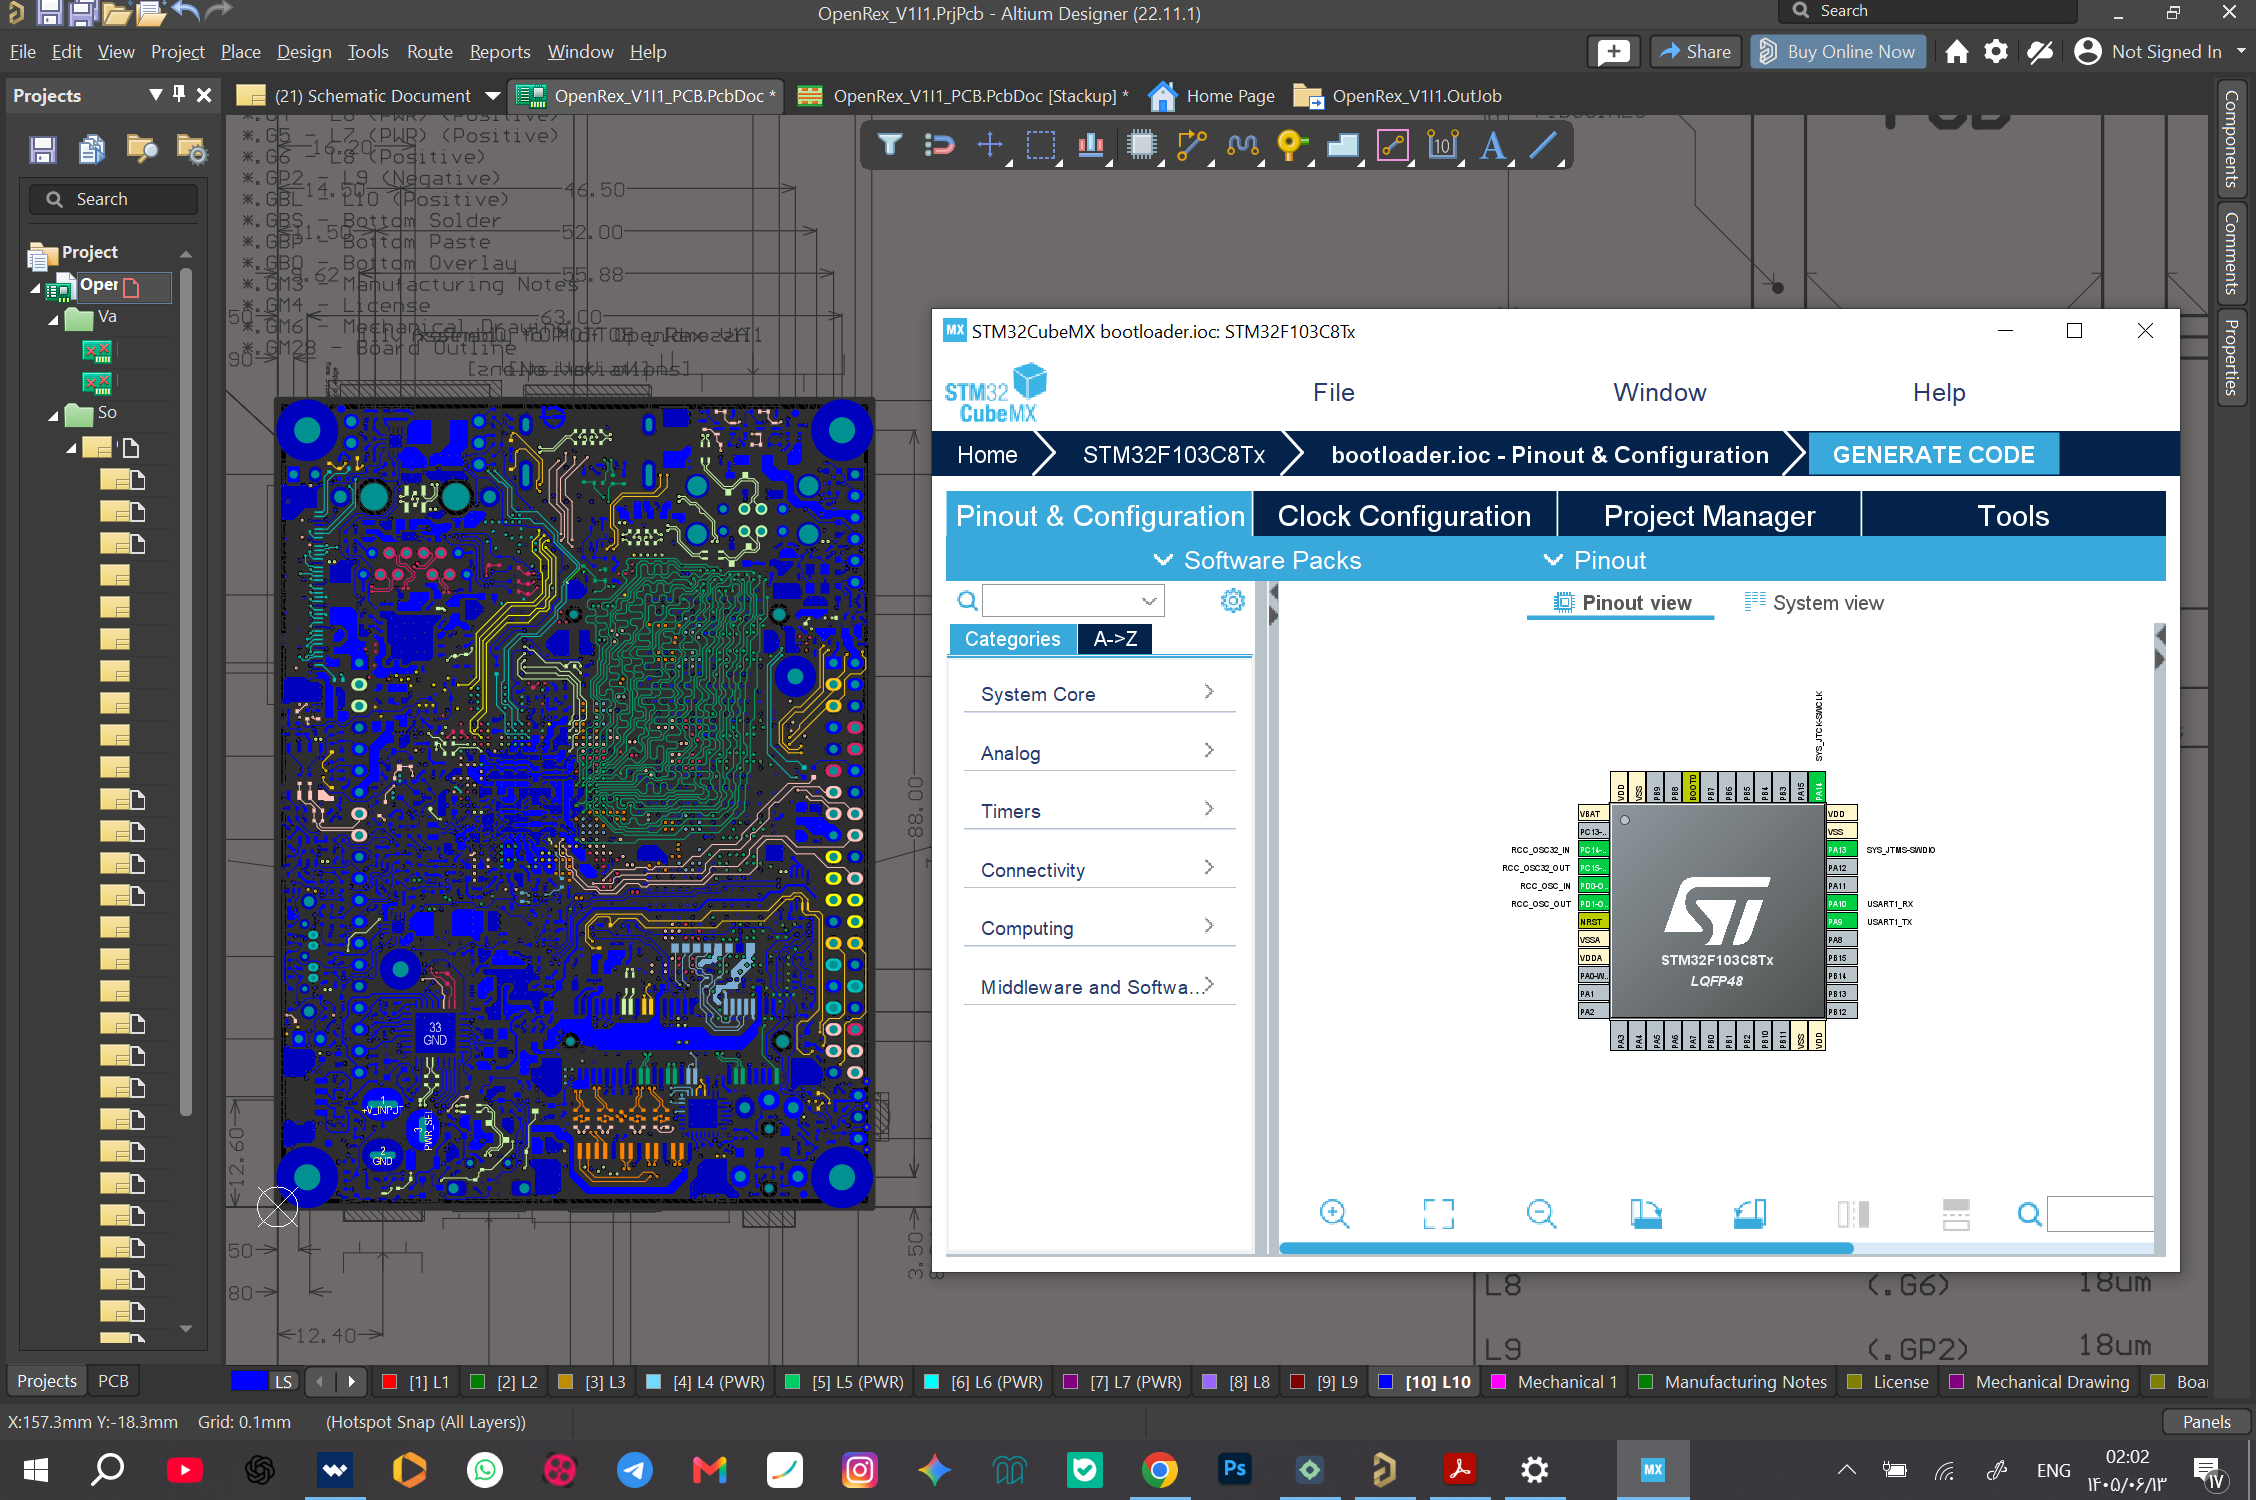Open Telegram from the taskbar
Screen dimensions: 2256x1500
click(x=635, y=1469)
